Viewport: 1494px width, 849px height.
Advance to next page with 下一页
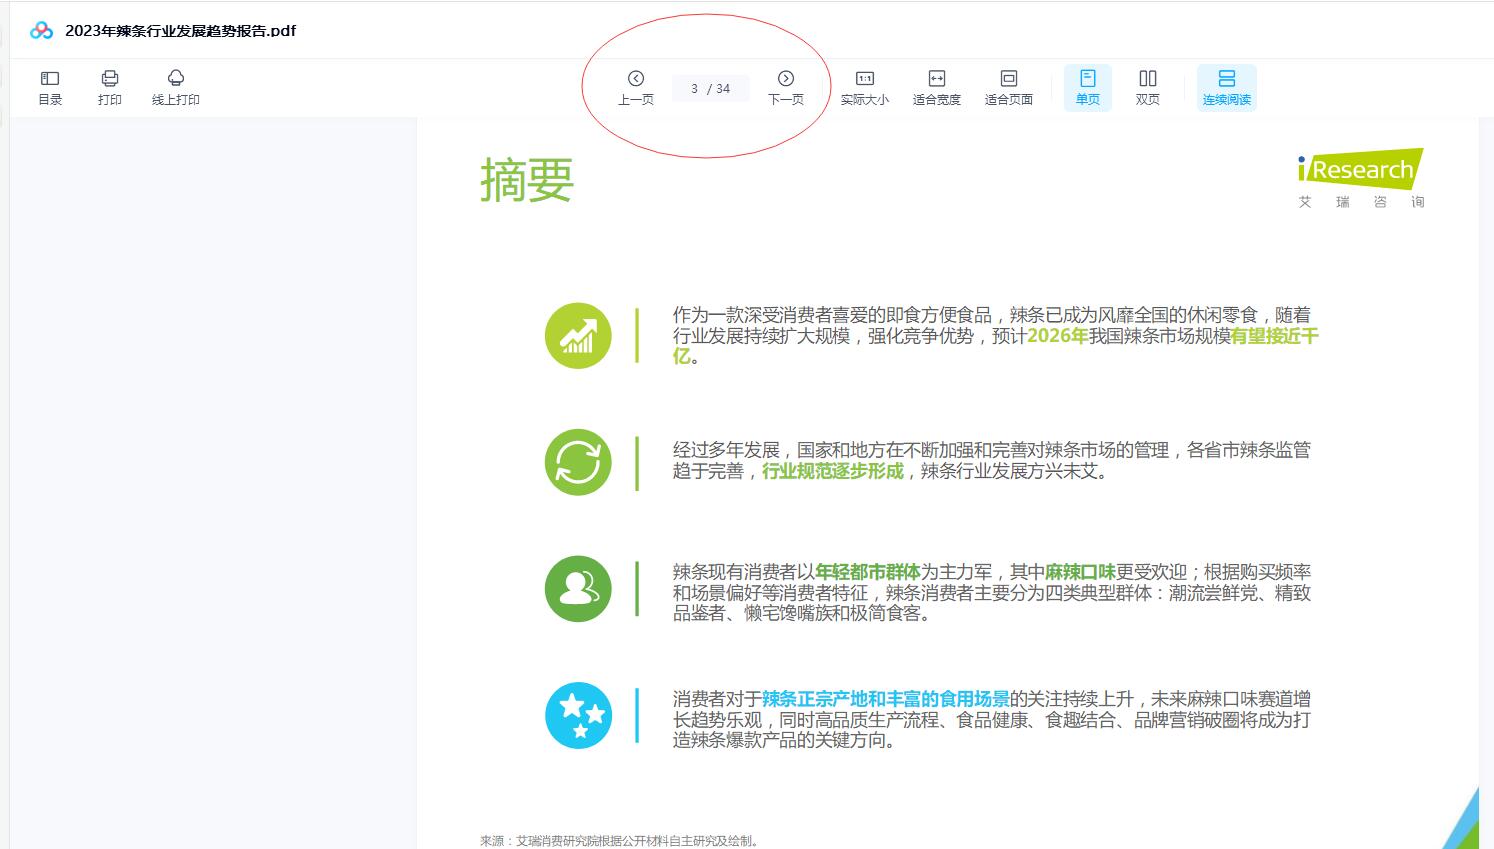click(786, 87)
